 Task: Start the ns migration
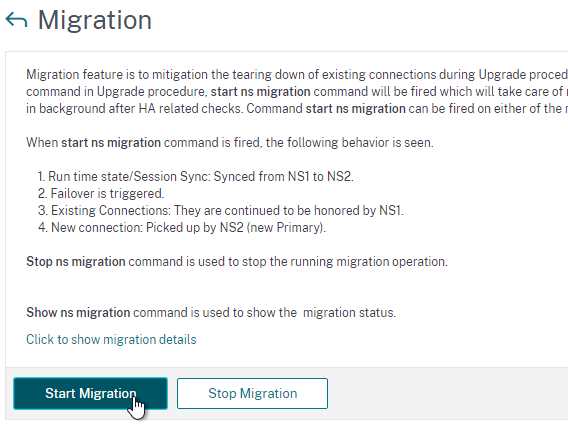point(90,393)
